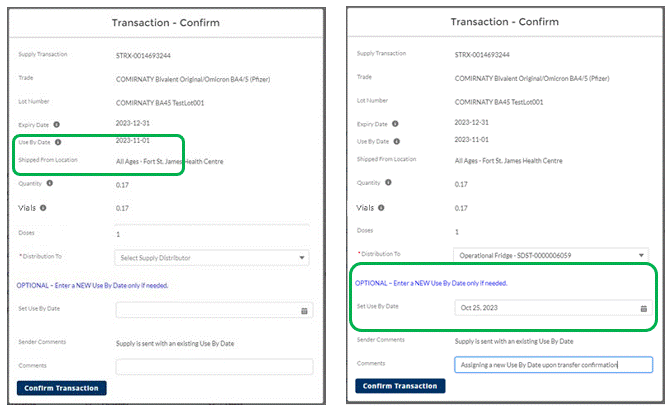Open calendar picker in left Set Use By Date
The image size is (670, 407).
(x=304, y=311)
